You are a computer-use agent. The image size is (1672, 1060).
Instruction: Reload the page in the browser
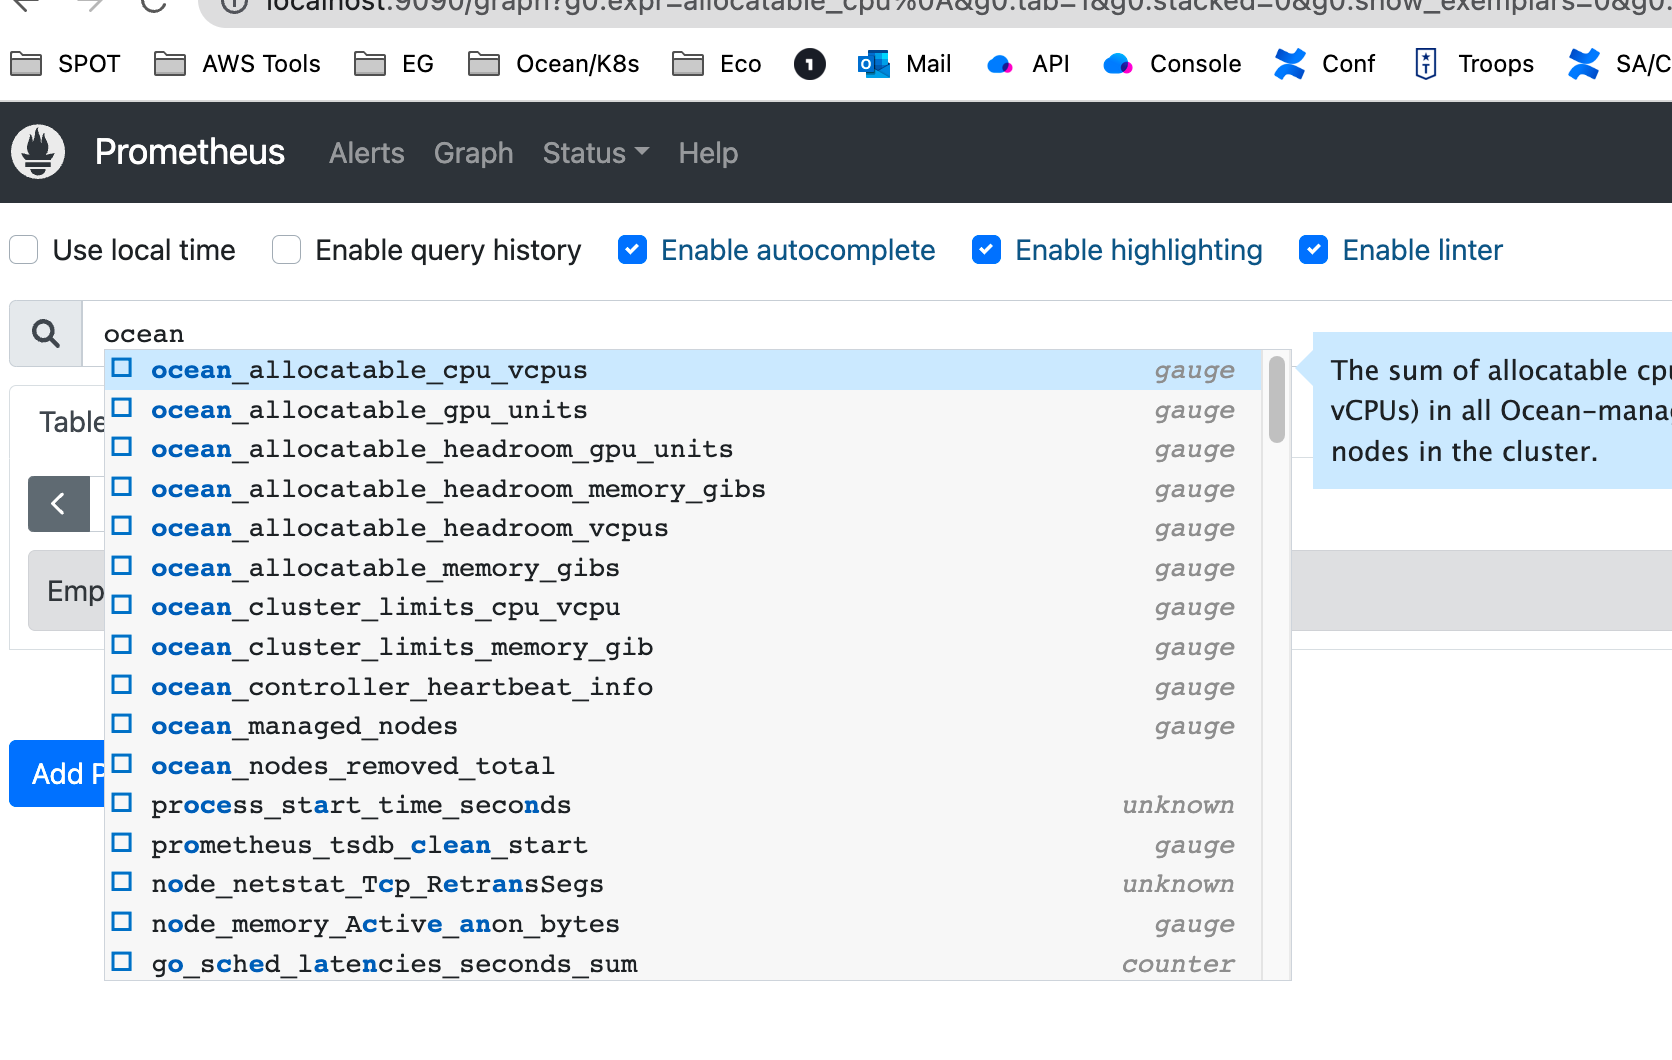coord(153,4)
